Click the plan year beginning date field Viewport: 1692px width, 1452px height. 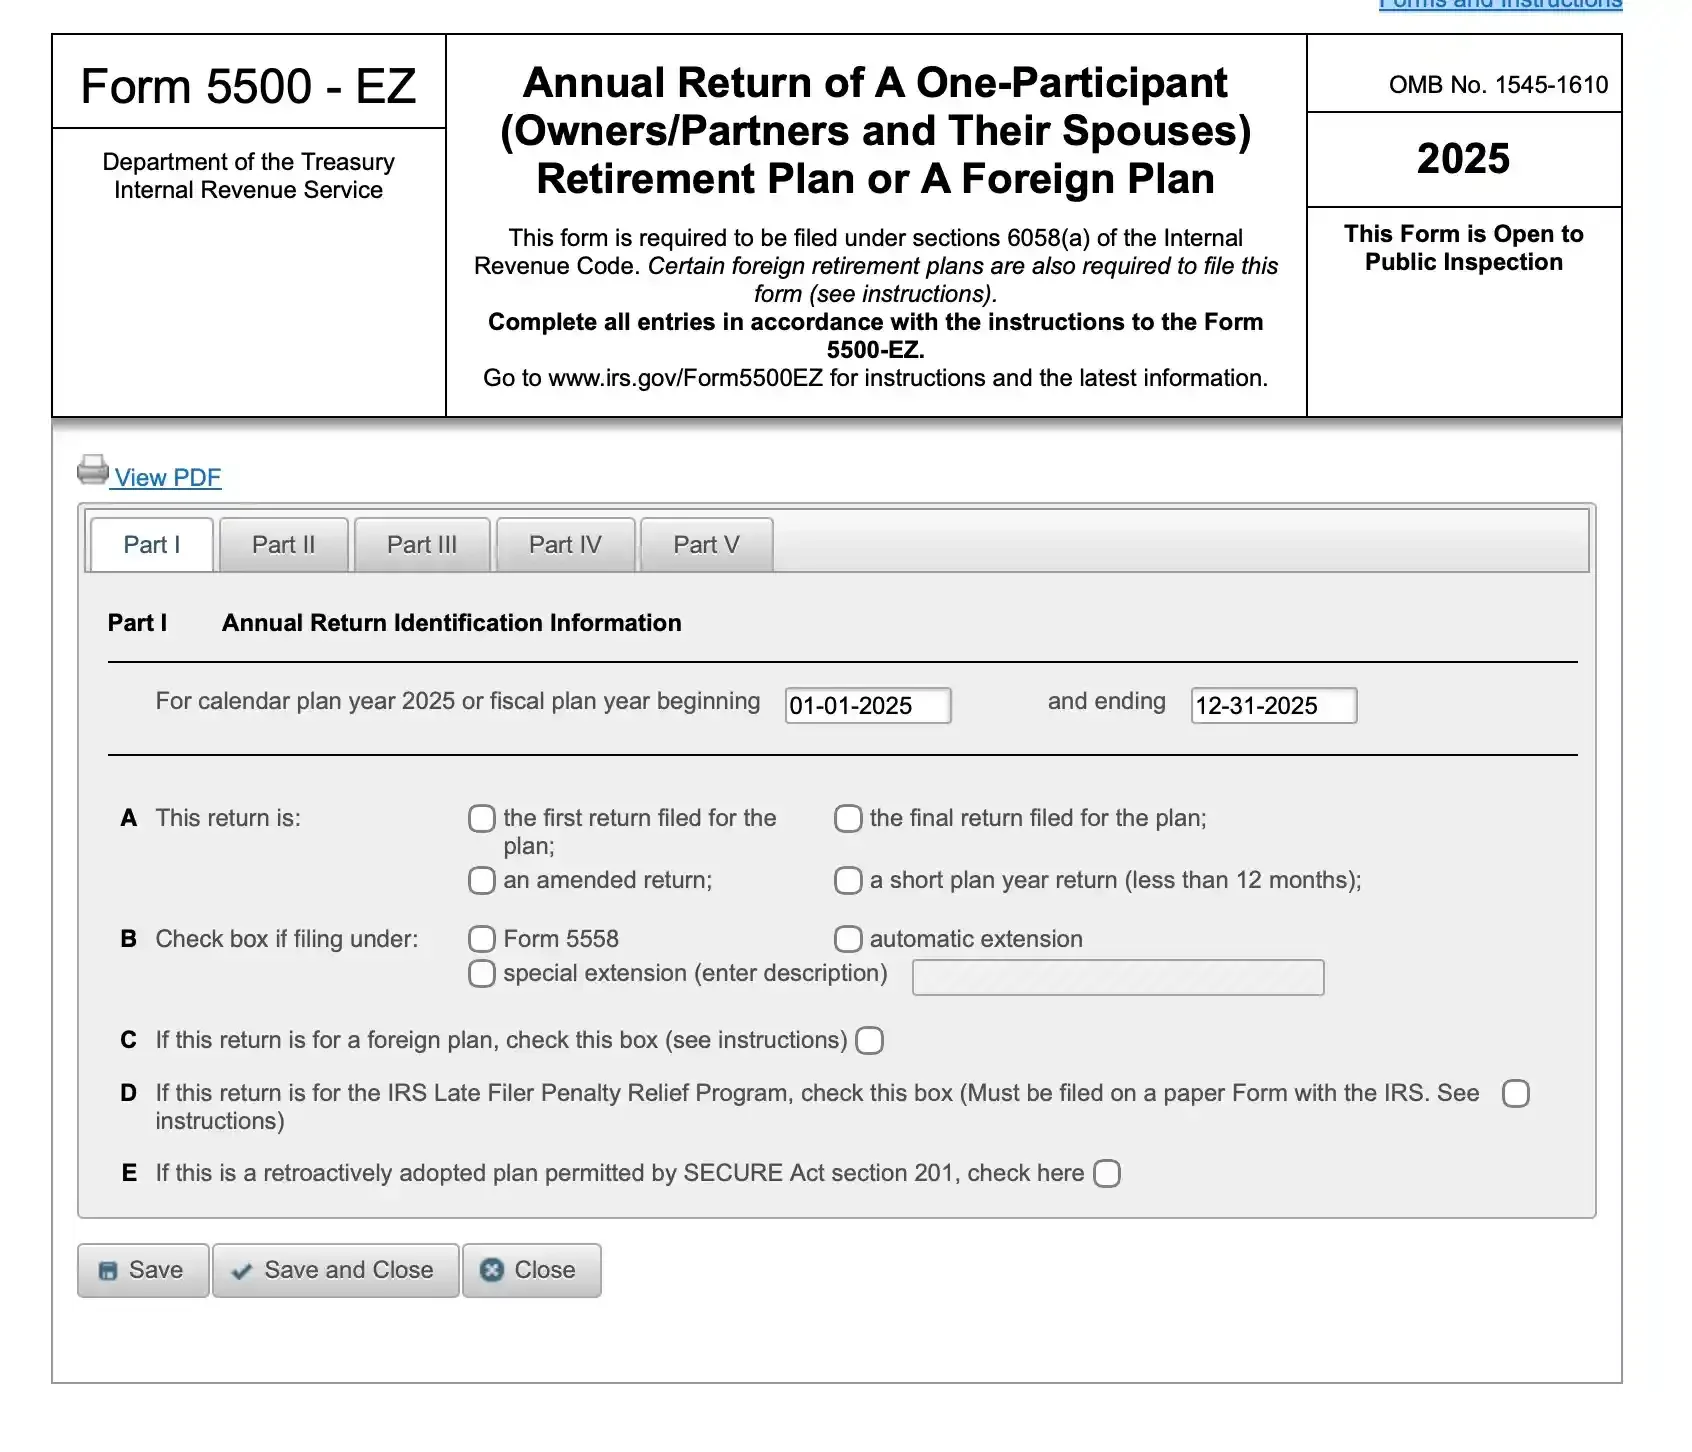tap(868, 706)
